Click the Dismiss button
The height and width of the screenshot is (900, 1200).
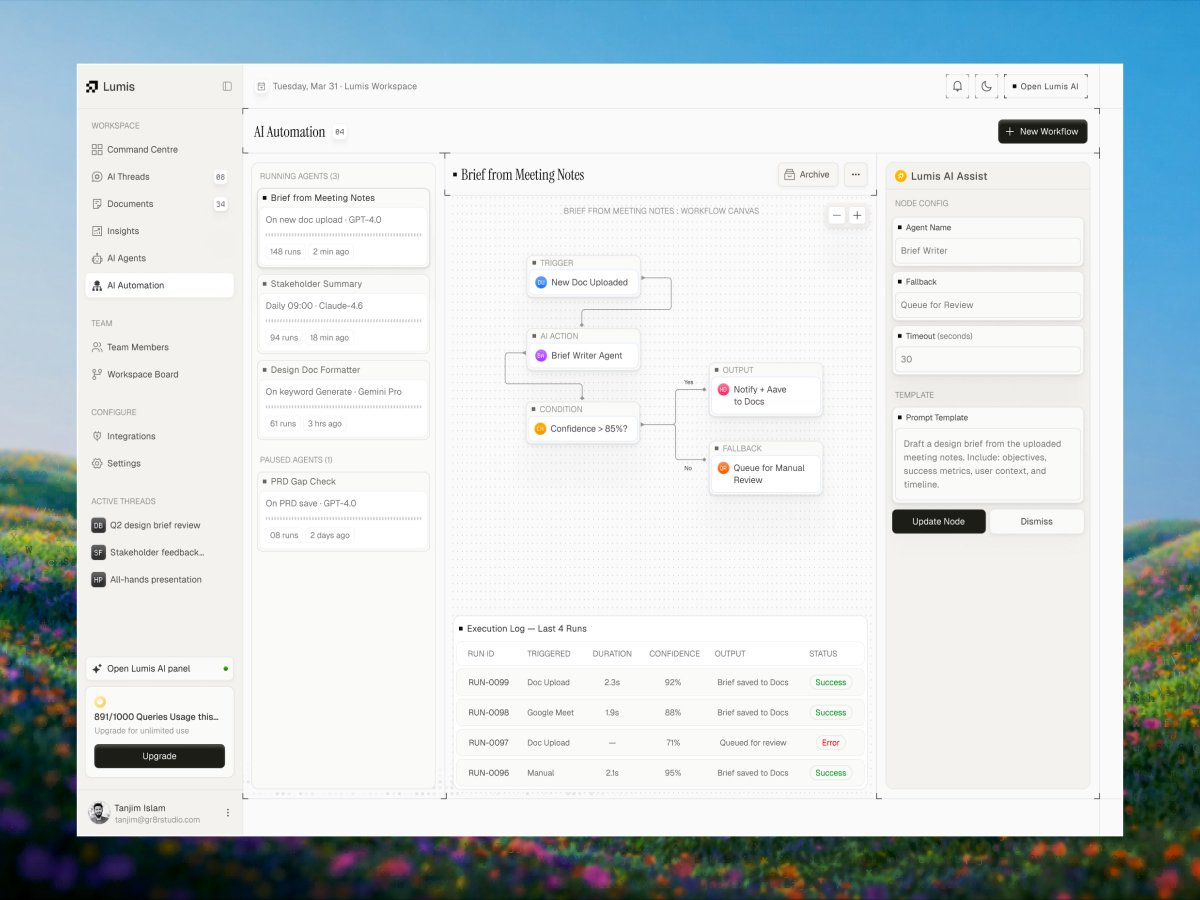(1037, 521)
